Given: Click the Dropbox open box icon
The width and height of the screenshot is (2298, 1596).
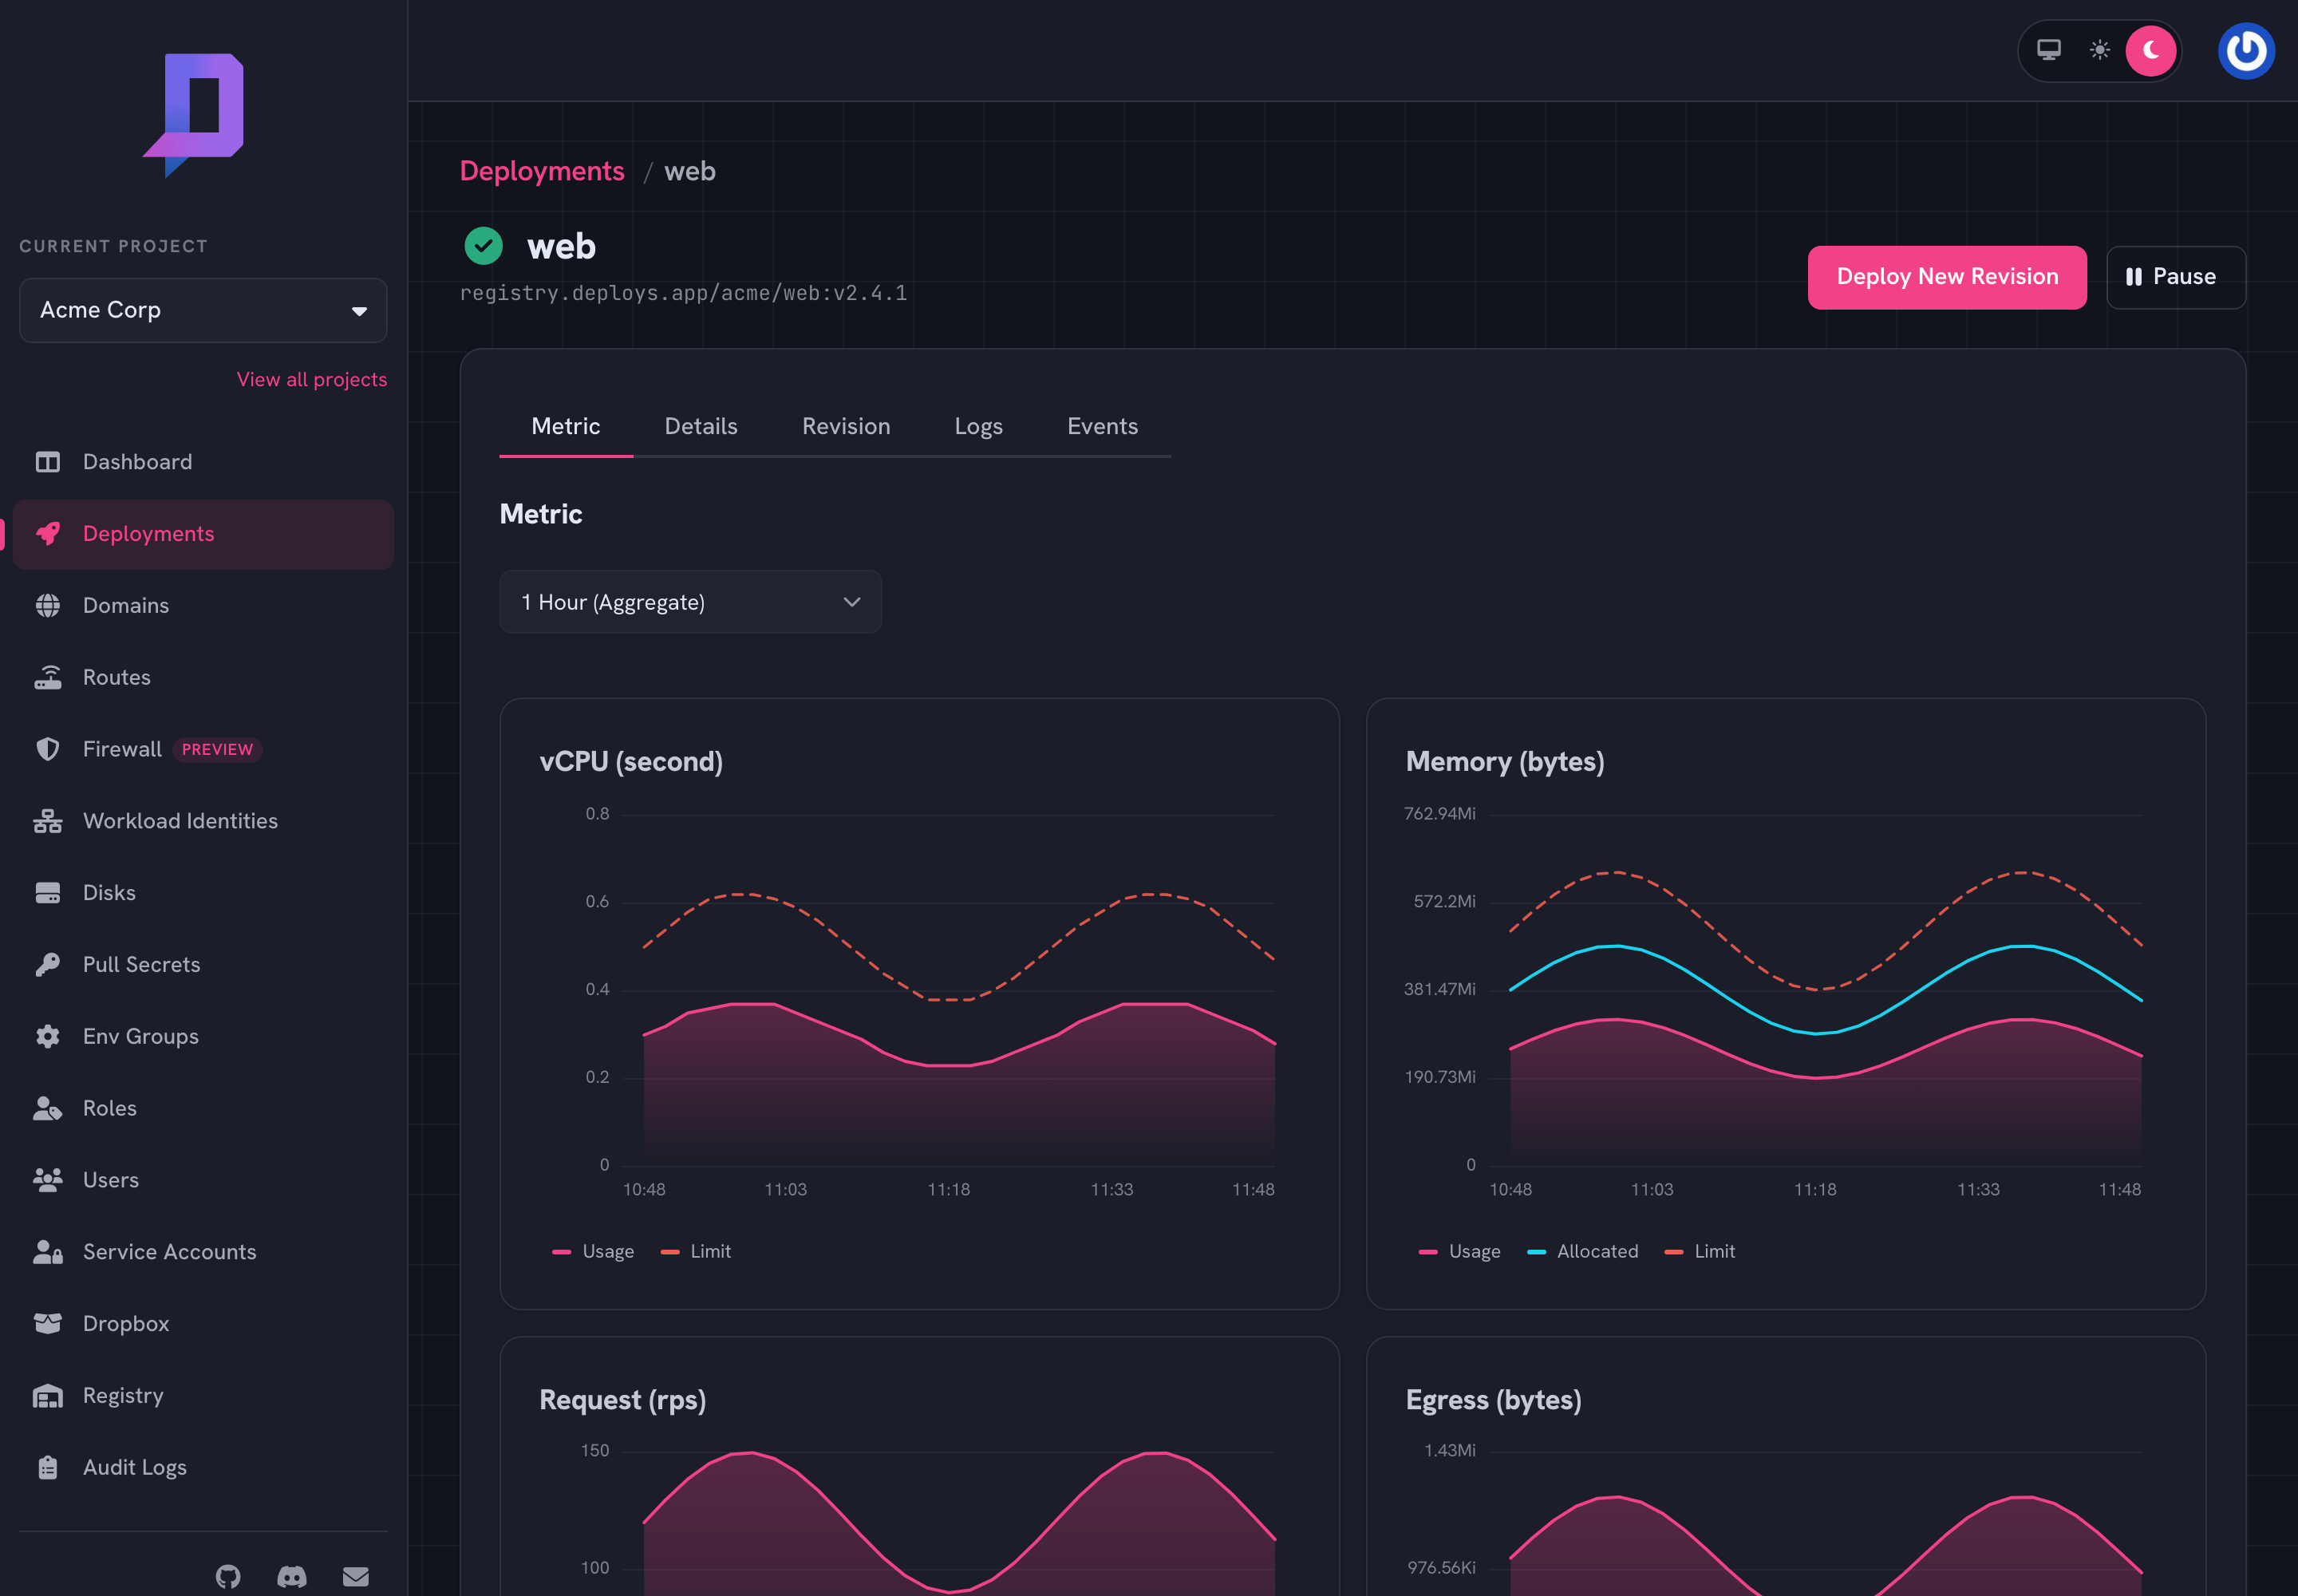Looking at the screenshot, I should click(47, 1324).
